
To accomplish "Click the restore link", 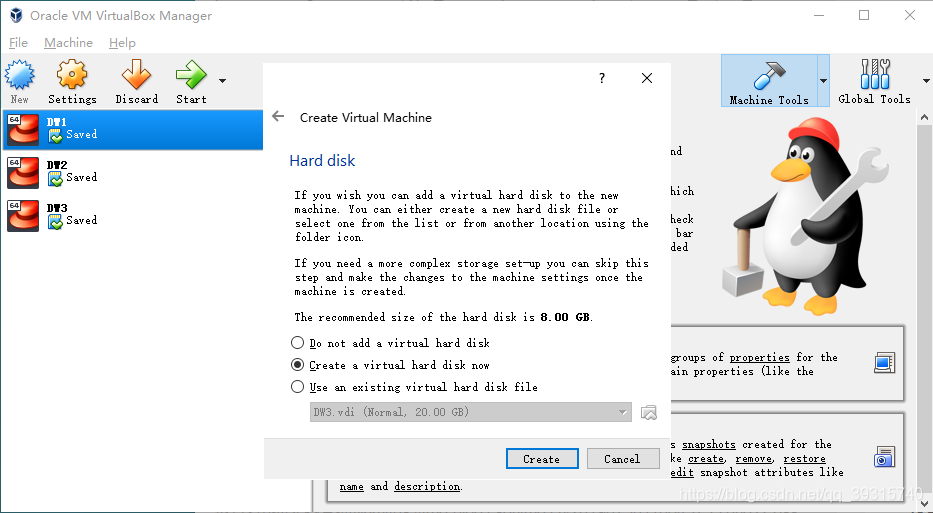I will [x=804, y=458].
